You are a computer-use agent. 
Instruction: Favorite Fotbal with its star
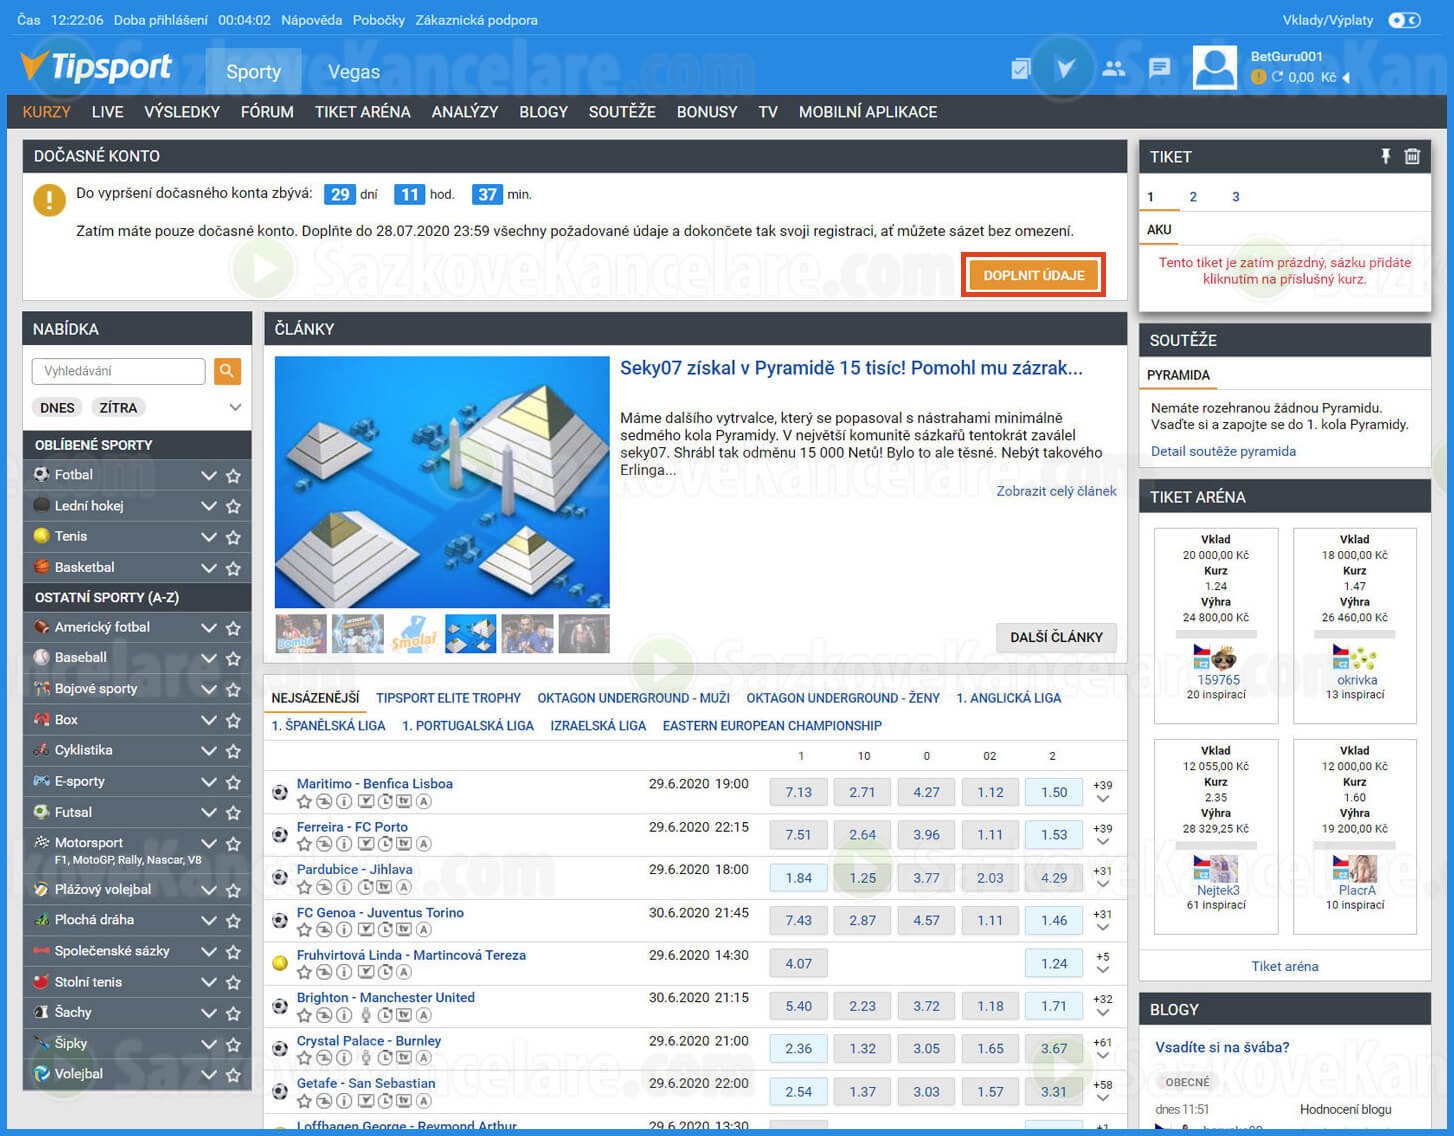tap(233, 476)
